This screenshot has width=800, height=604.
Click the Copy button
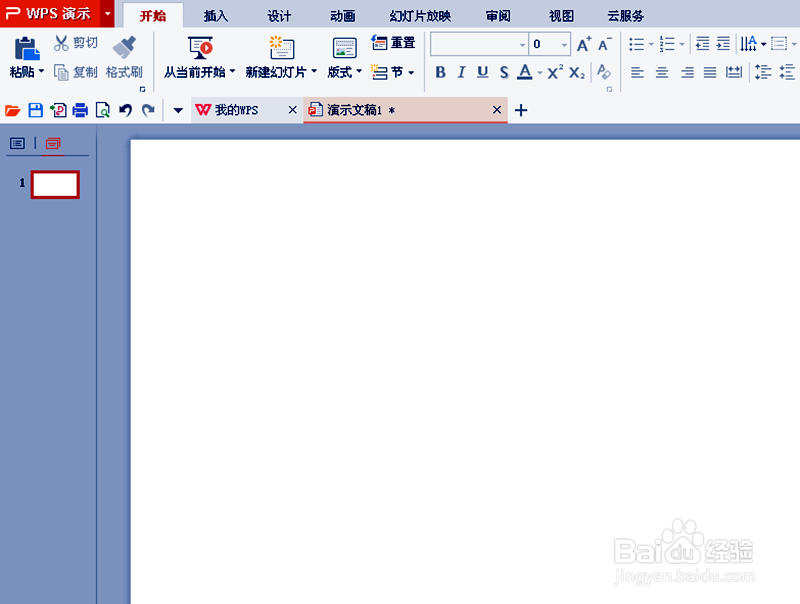tap(76, 72)
